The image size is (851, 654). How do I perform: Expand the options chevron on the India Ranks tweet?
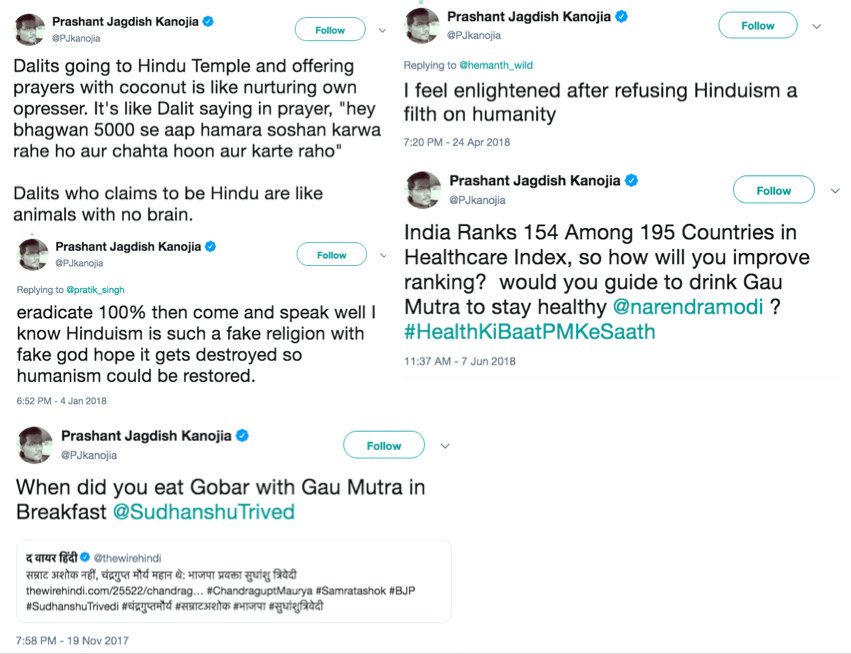(835, 190)
